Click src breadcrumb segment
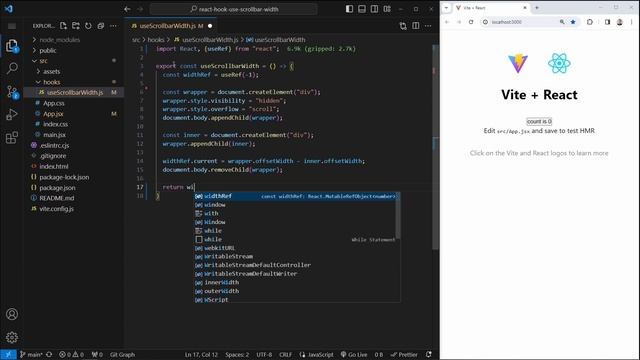Viewport: 640px width, 360px height. click(136, 40)
